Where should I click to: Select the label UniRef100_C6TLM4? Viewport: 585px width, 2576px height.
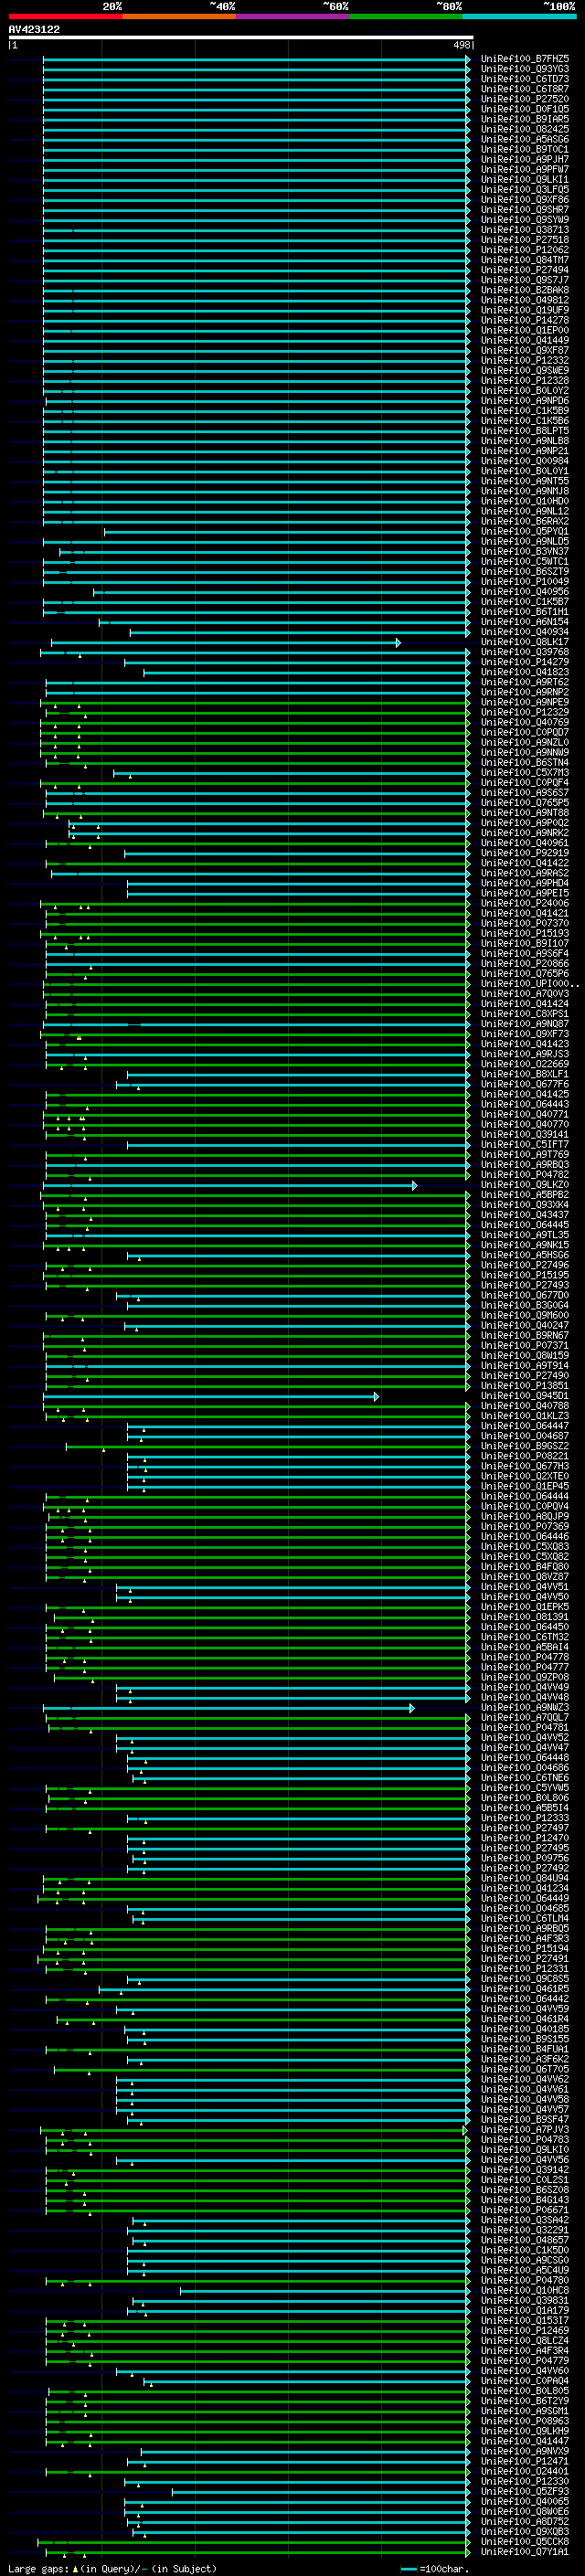point(525,1918)
